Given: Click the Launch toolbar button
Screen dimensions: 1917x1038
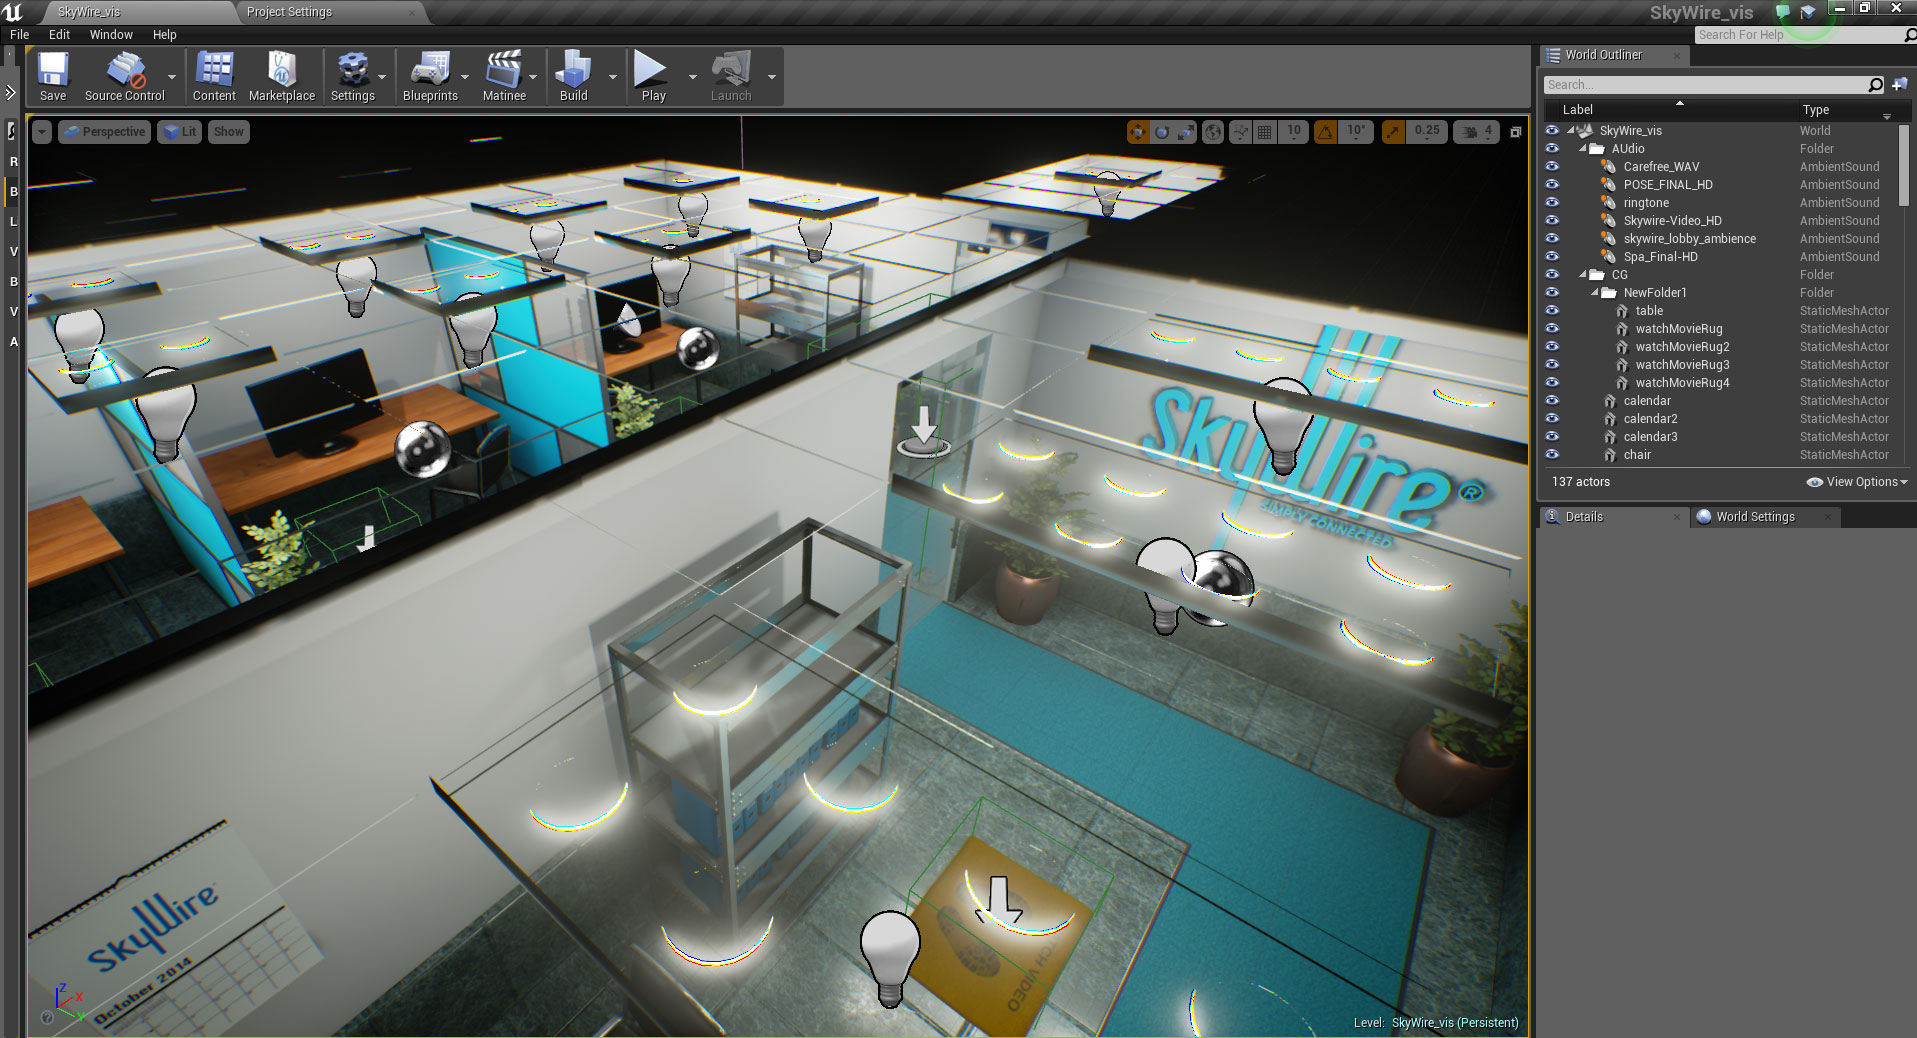Looking at the screenshot, I should [730, 77].
